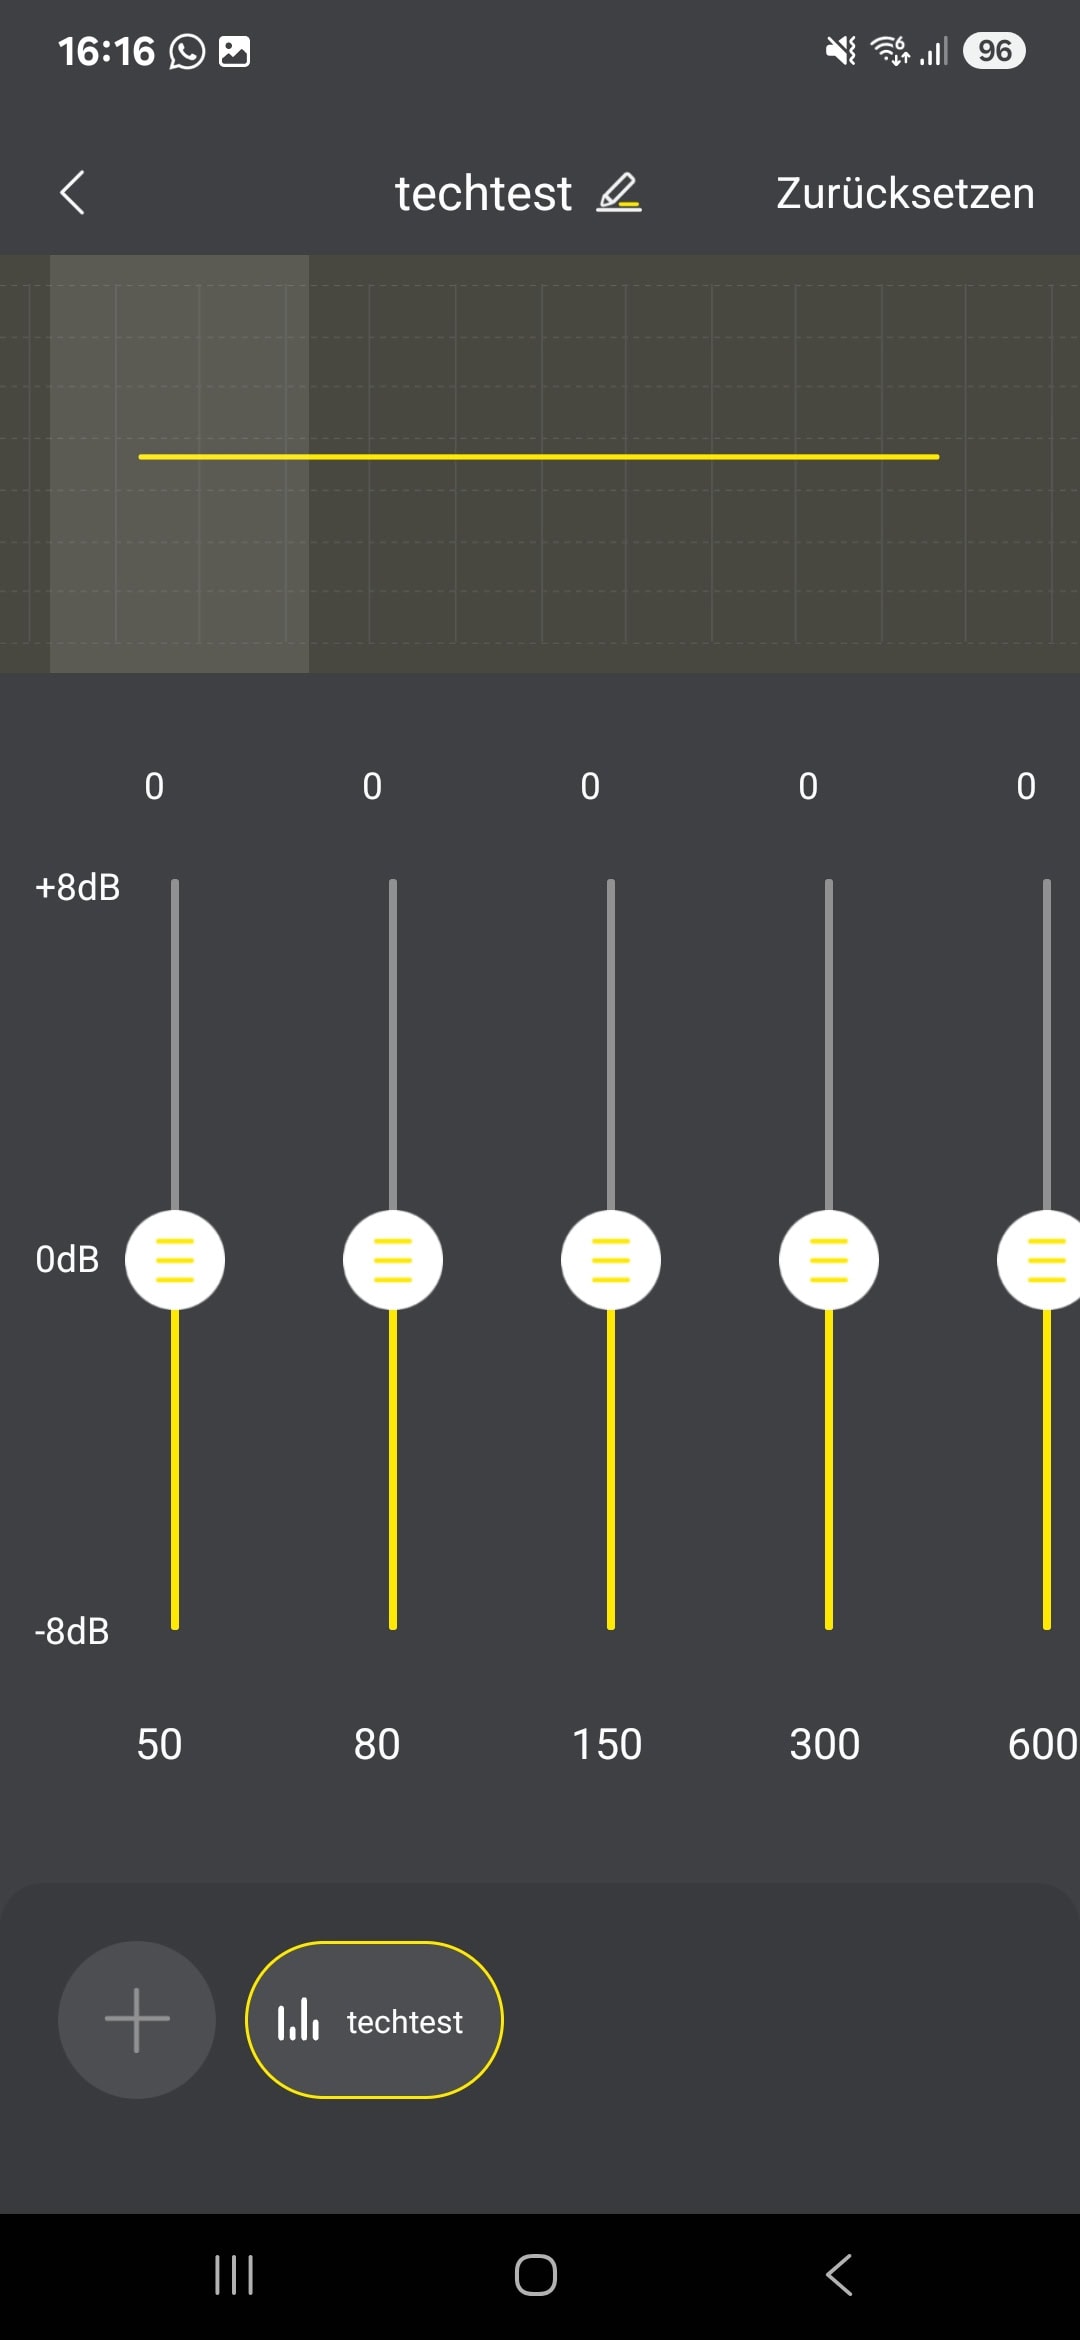Tap the top of the 150 Hz slider track
This screenshot has width=1080, height=2340.
tap(611, 890)
